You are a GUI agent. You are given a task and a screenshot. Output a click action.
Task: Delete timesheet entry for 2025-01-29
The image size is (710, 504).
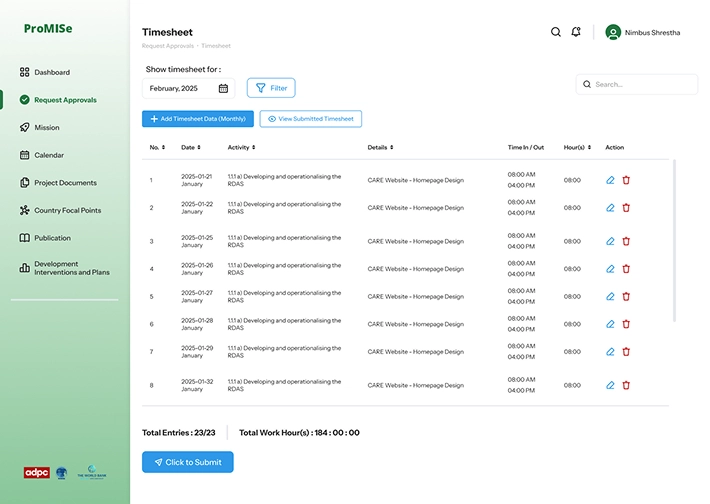point(626,352)
